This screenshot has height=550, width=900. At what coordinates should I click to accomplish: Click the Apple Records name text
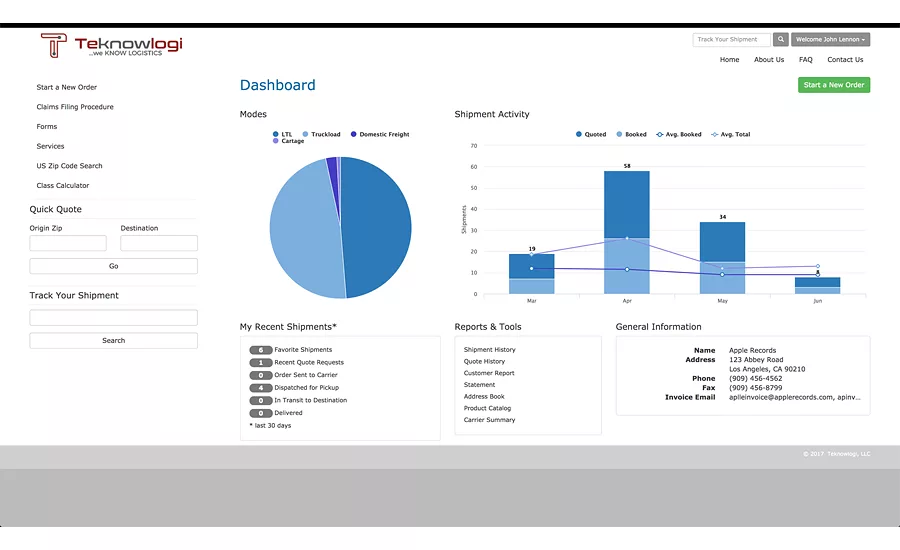(752, 350)
